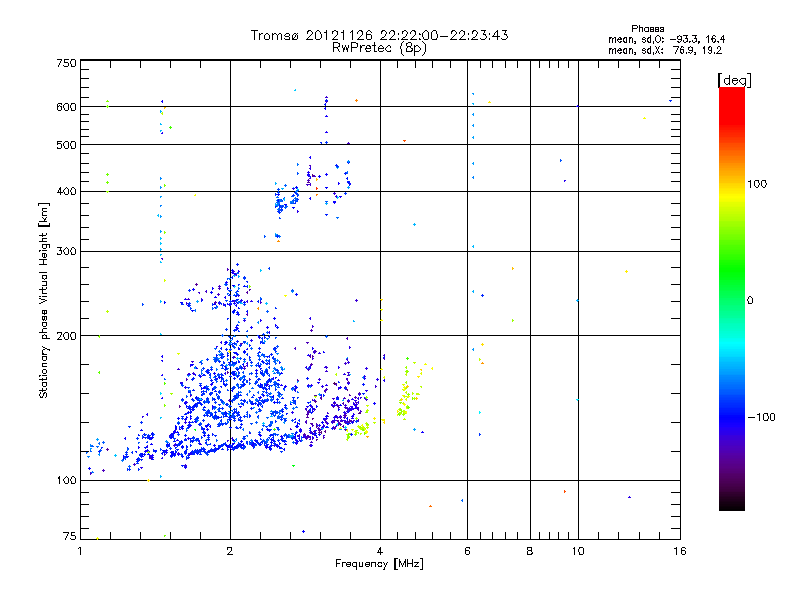Viewport: 800px width, 600px height.
Task: Click the '500' y-axis tick label
Action: (66, 145)
